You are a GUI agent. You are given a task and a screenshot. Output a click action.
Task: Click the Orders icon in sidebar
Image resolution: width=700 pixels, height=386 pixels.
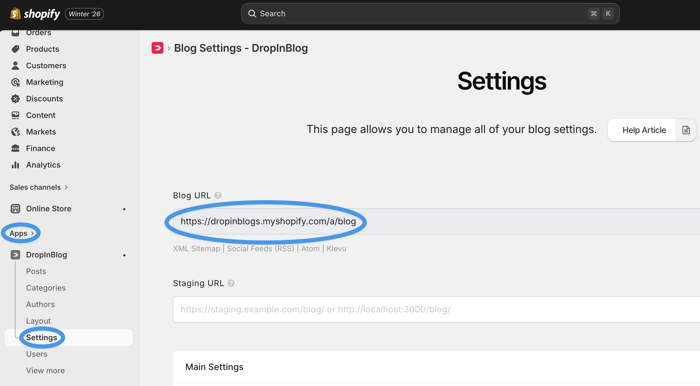click(16, 33)
